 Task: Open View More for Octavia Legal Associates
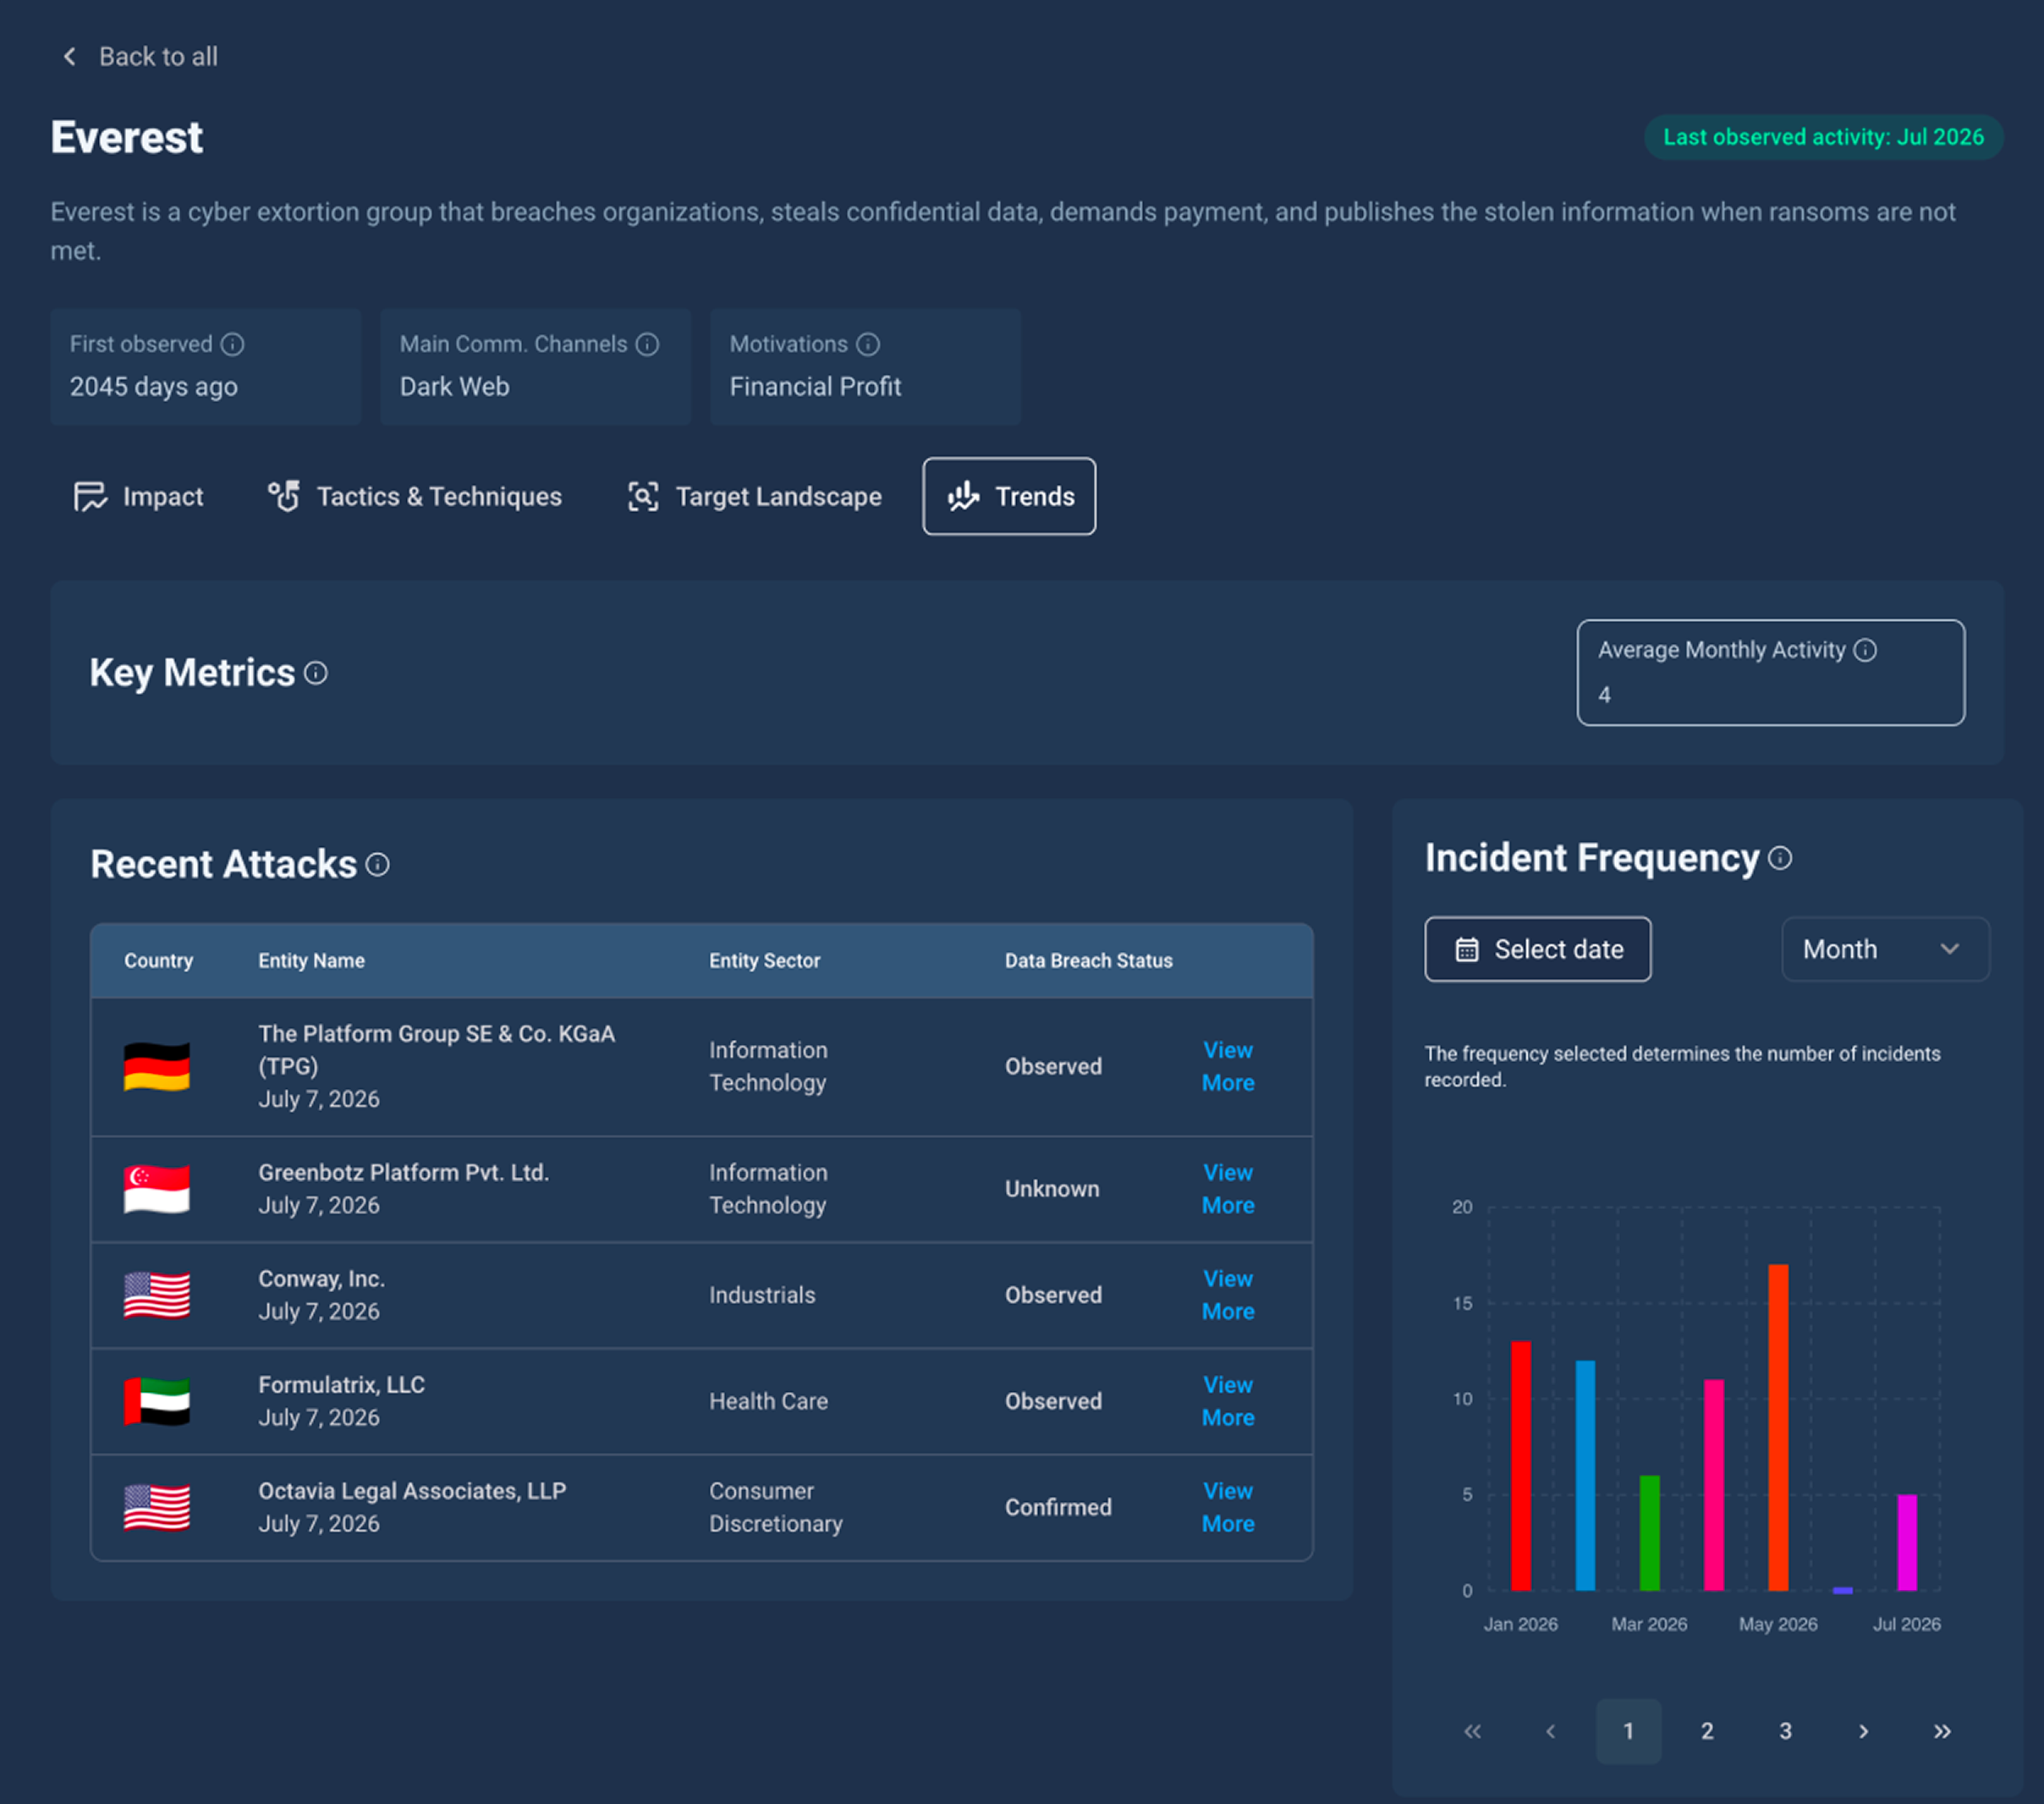click(x=1228, y=1507)
